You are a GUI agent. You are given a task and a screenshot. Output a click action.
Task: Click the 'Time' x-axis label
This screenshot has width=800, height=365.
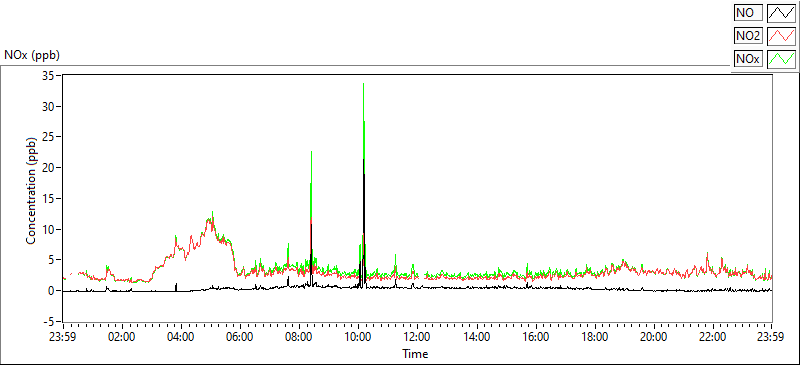pyautogui.click(x=415, y=353)
